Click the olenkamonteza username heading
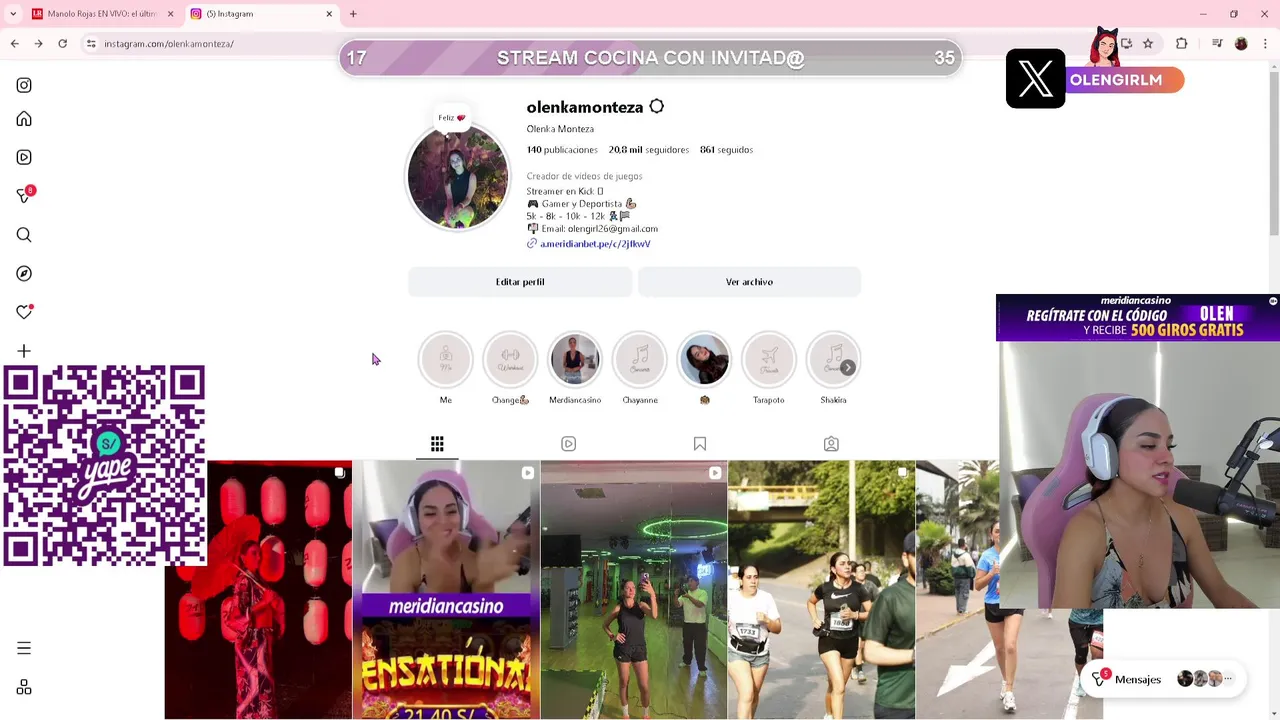 [x=585, y=107]
